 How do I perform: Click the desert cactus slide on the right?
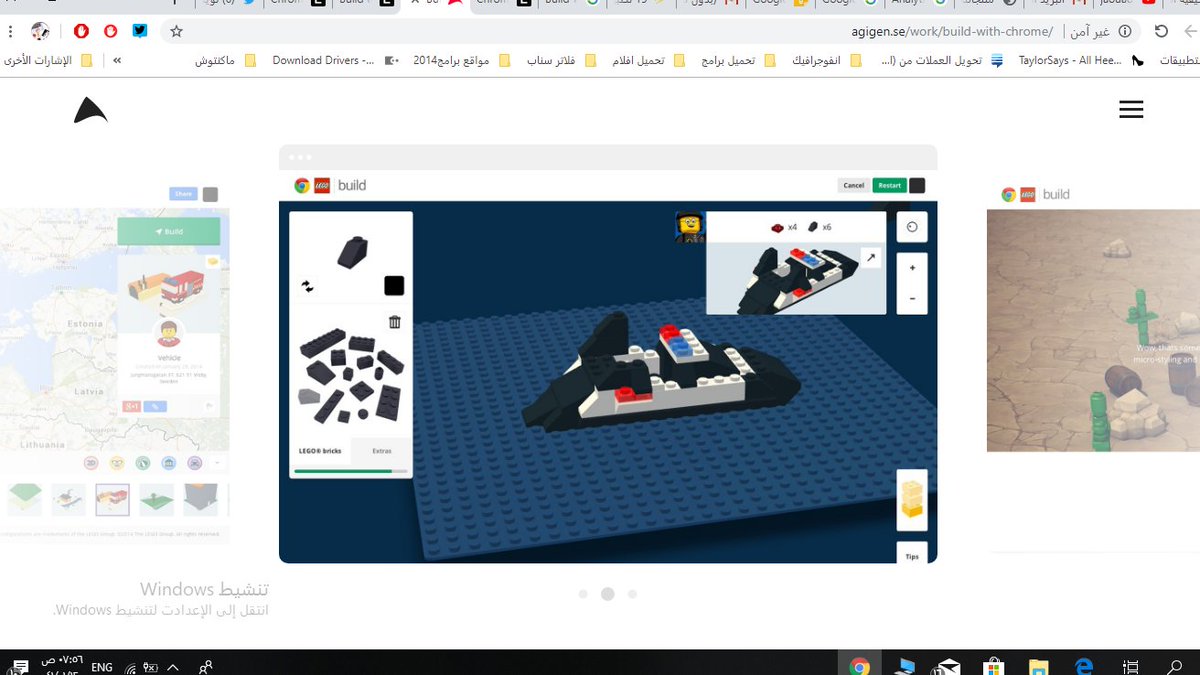(1092, 330)
